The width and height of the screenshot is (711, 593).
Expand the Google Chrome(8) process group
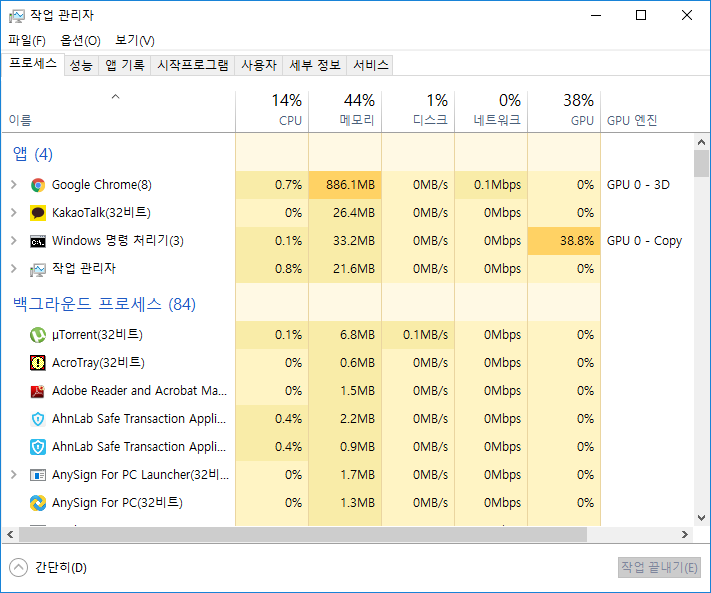(x=14, y=185)
